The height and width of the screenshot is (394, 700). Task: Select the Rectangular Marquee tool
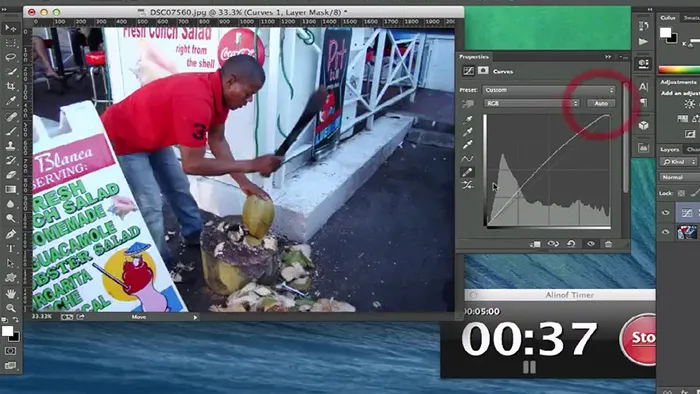point(10,43)
